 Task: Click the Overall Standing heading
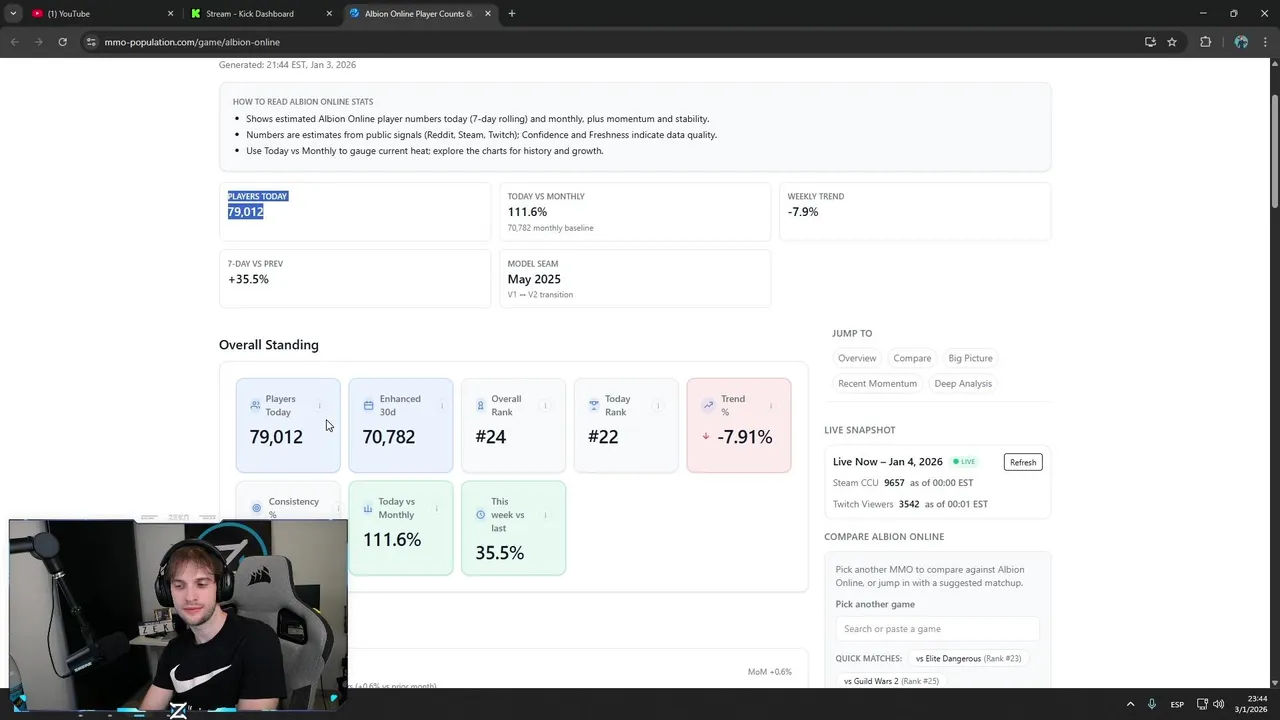click(269, 345)
